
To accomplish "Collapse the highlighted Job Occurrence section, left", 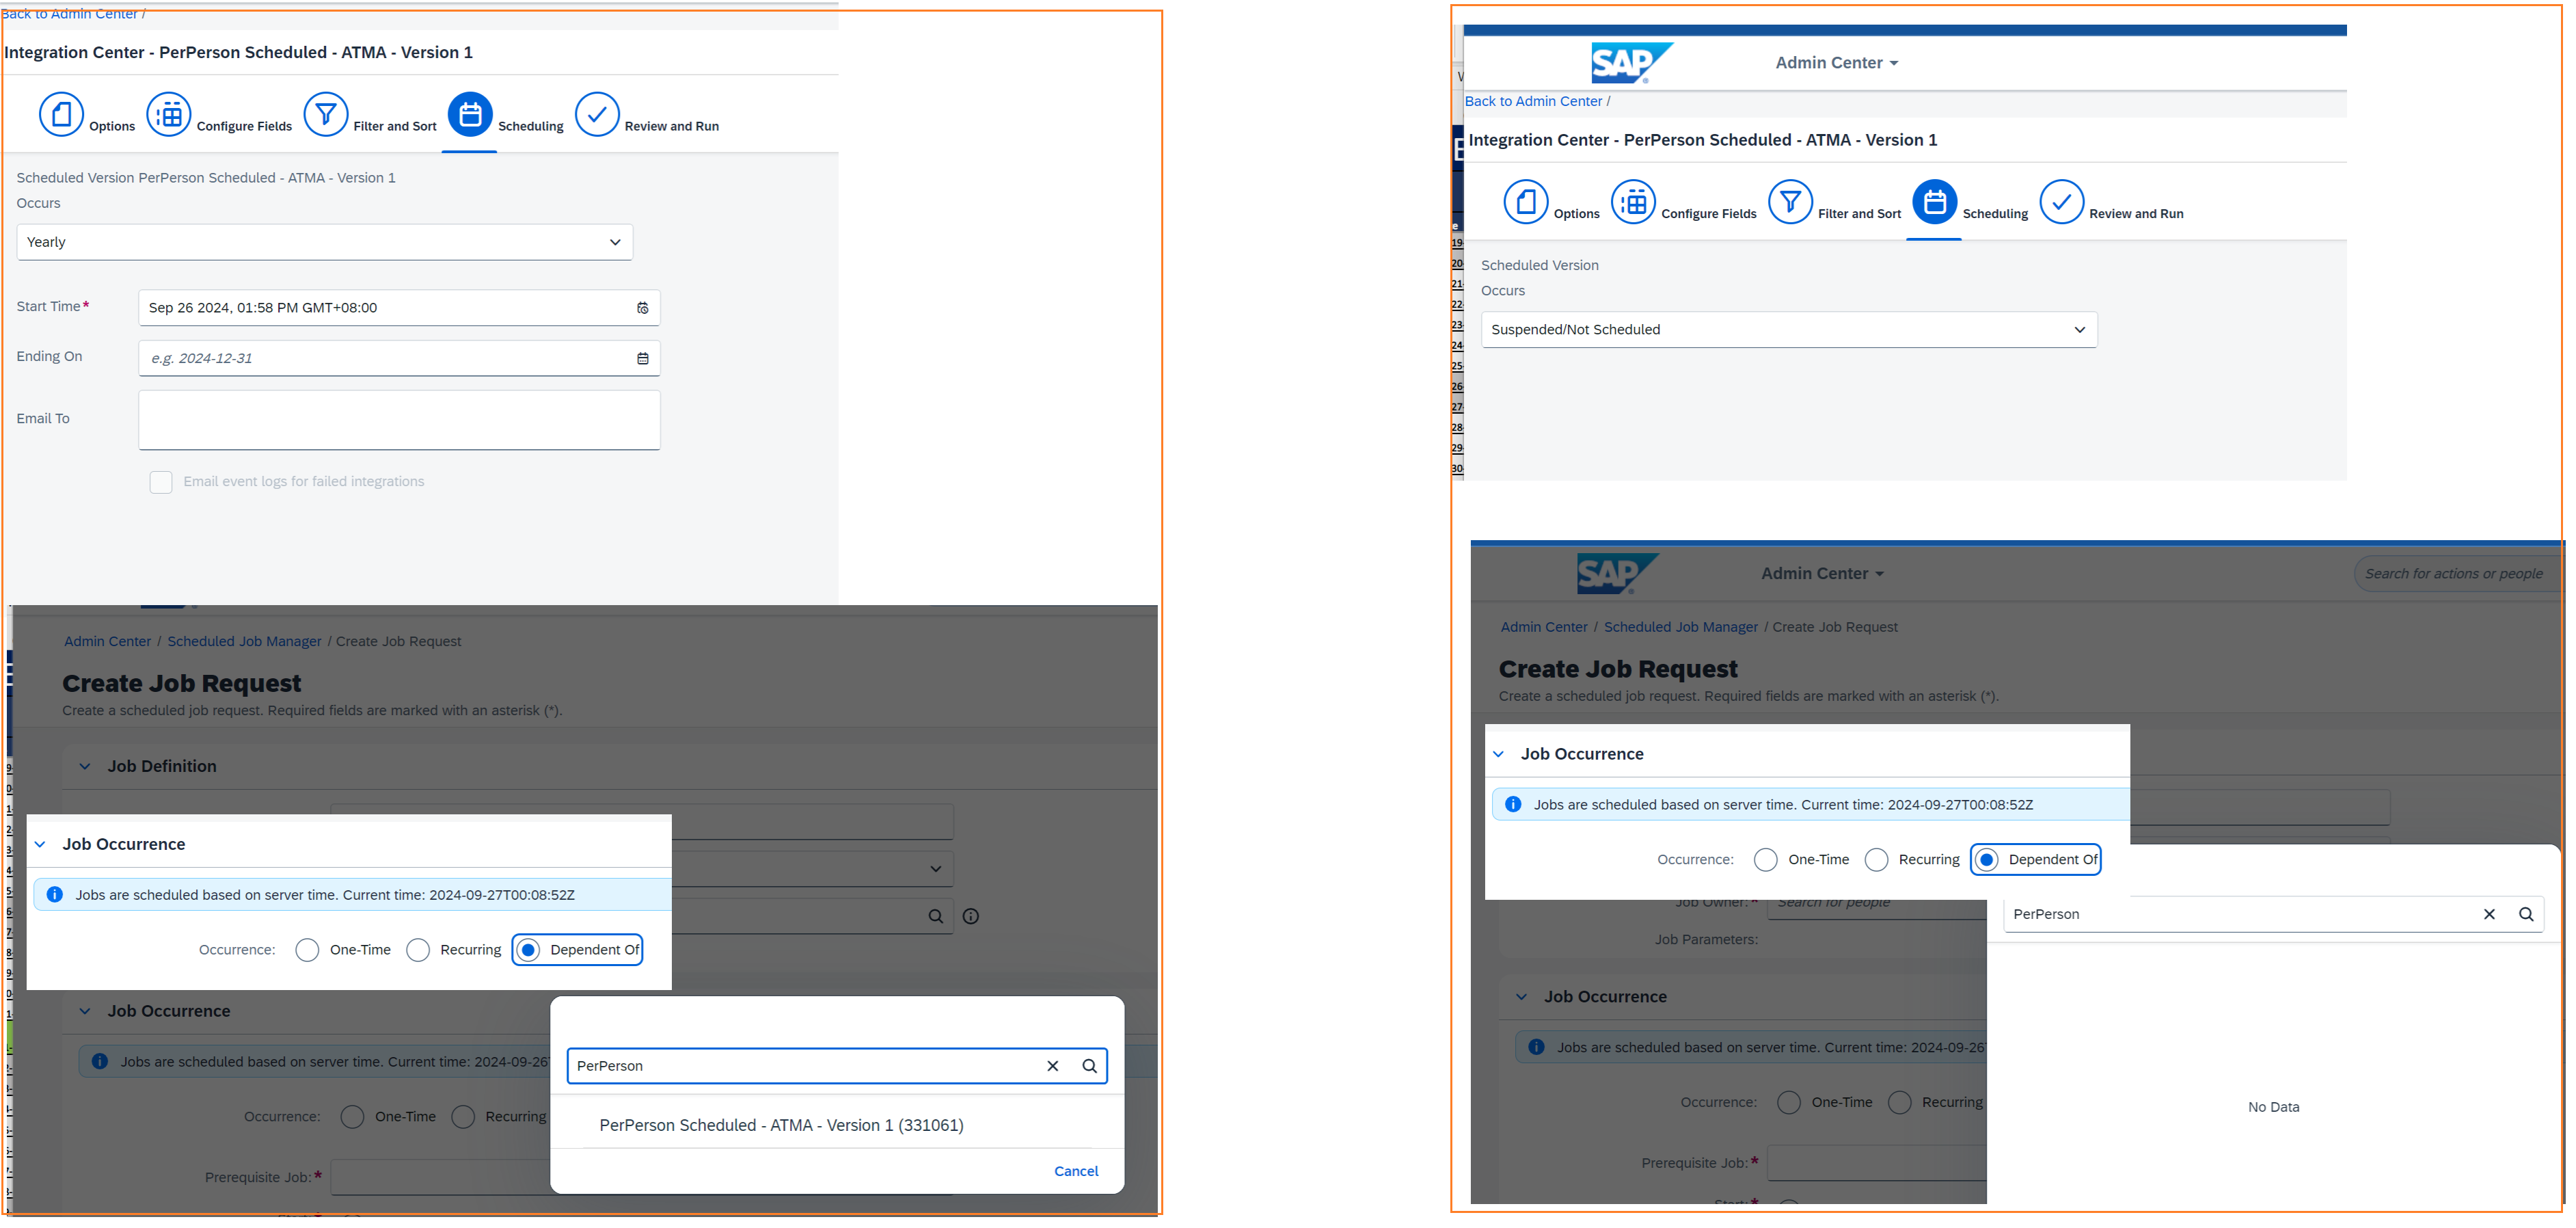I will pyautogui.click(x=40, y=845).
